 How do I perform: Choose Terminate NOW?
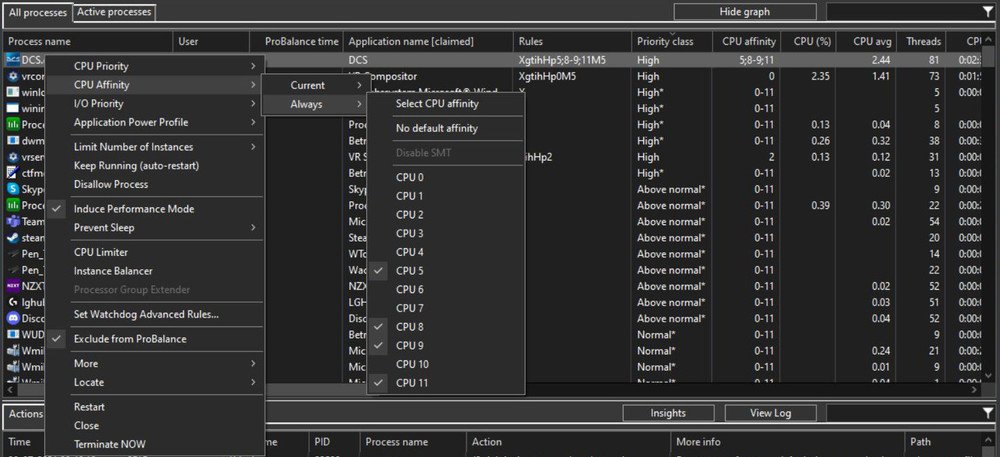point(155,444)
